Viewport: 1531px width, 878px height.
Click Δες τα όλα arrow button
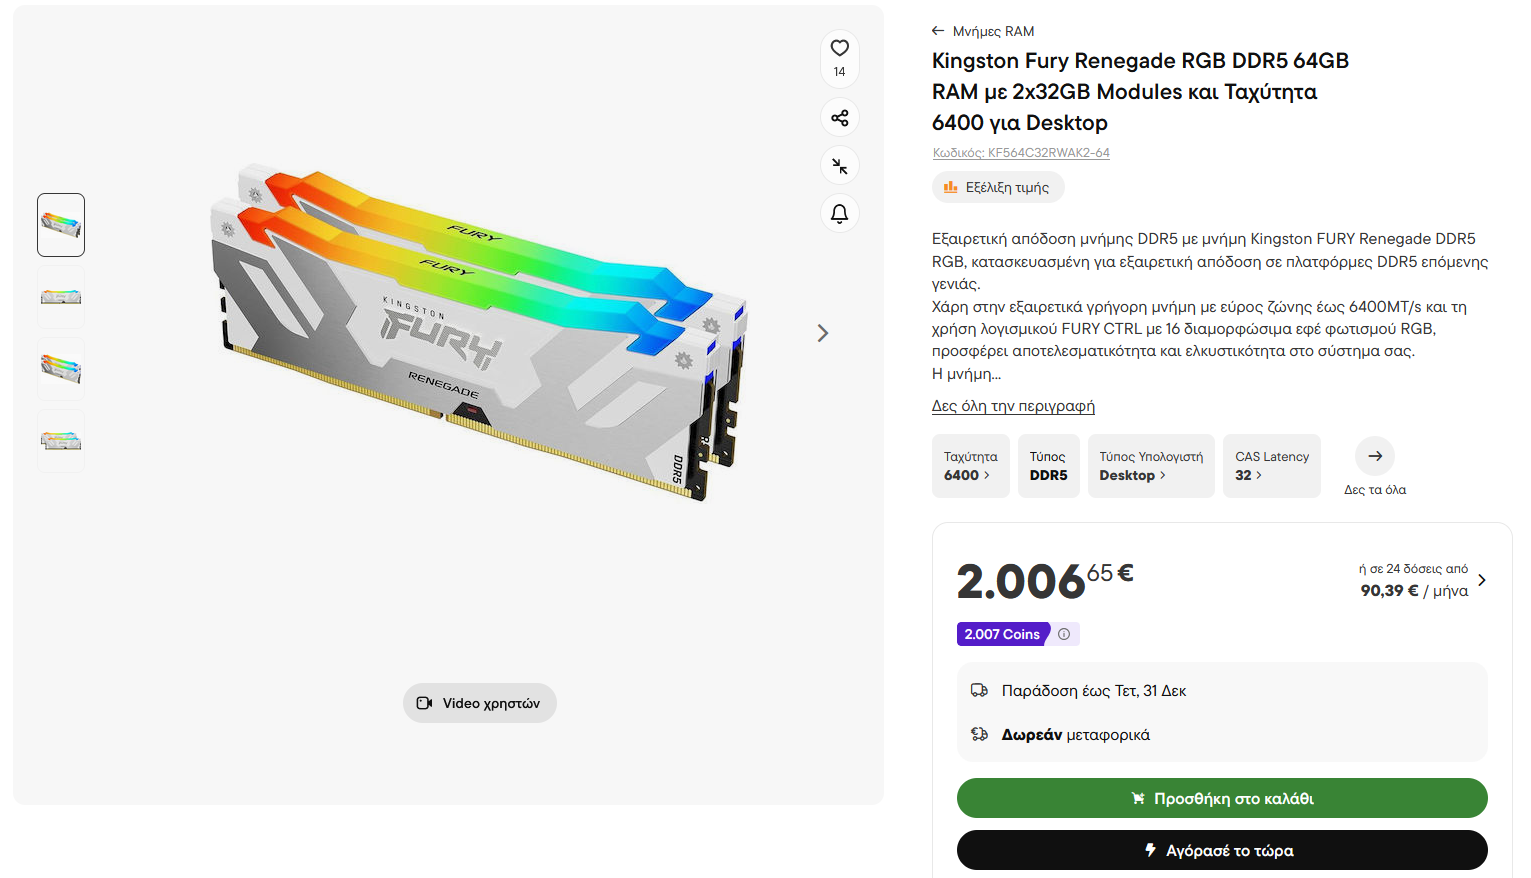point(1375,456)
